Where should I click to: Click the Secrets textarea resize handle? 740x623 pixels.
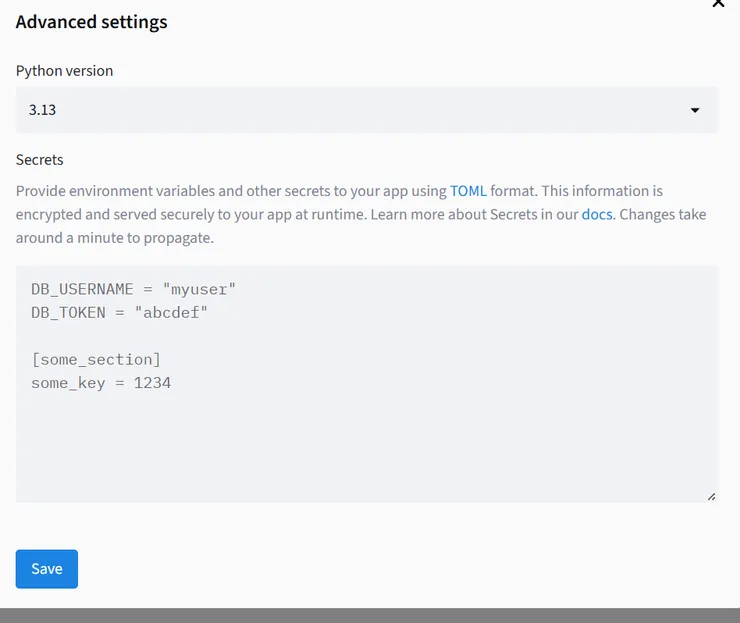click(711, 496)
